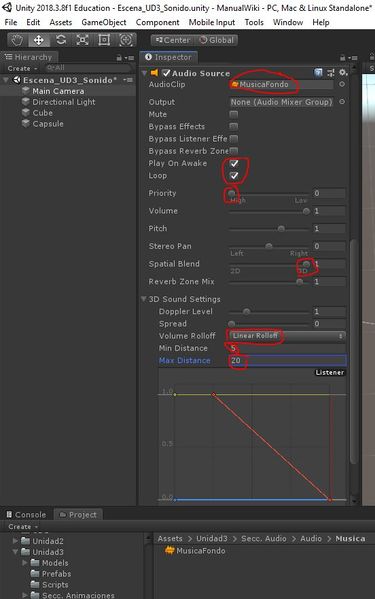Screen dimensions: 375x599
Task: Expand the Models folder
Action: (25, 563)
